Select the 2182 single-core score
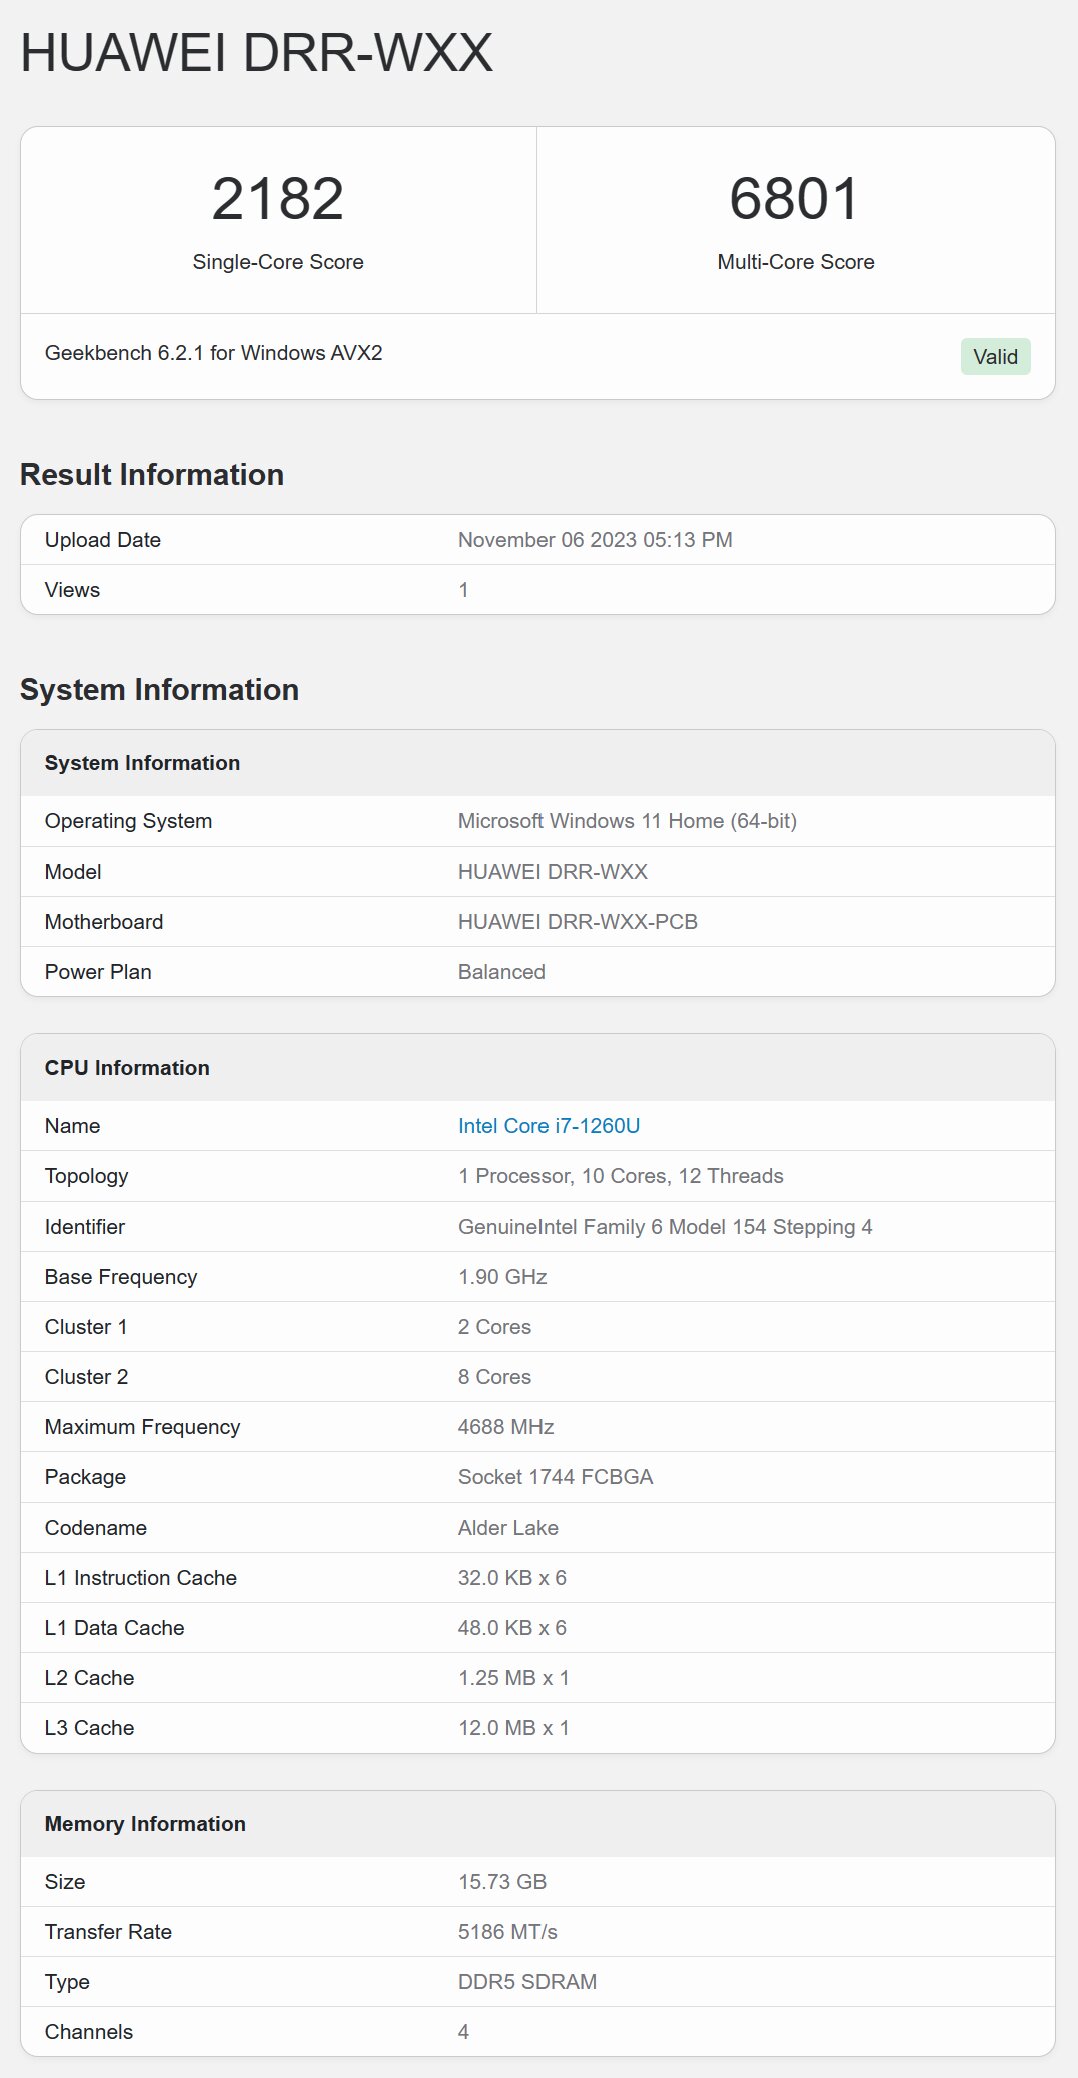1078x2078 pixels. pos(278,198)
